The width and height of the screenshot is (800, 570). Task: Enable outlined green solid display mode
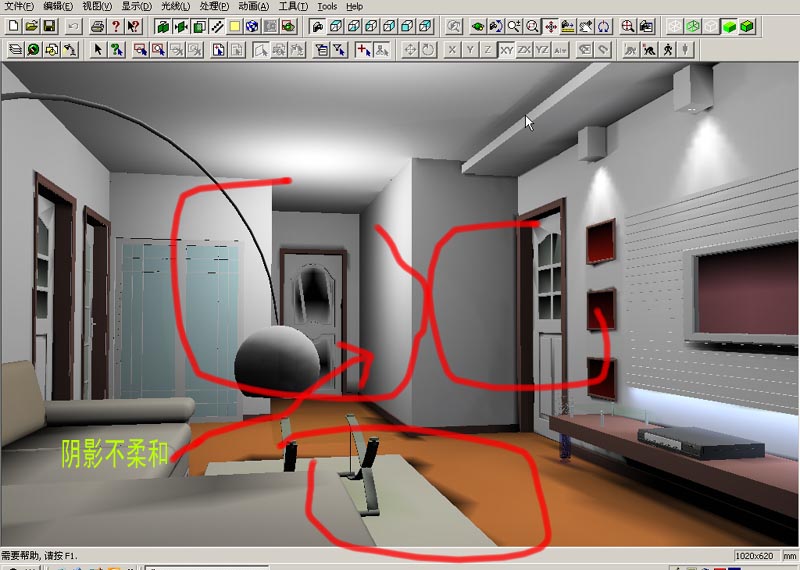tap(747, 26)
